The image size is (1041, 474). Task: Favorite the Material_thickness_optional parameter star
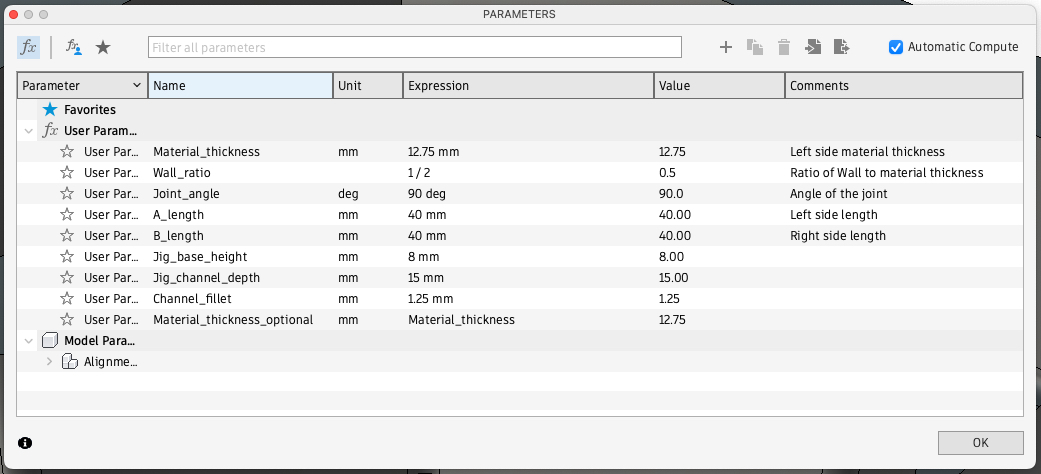66,319
